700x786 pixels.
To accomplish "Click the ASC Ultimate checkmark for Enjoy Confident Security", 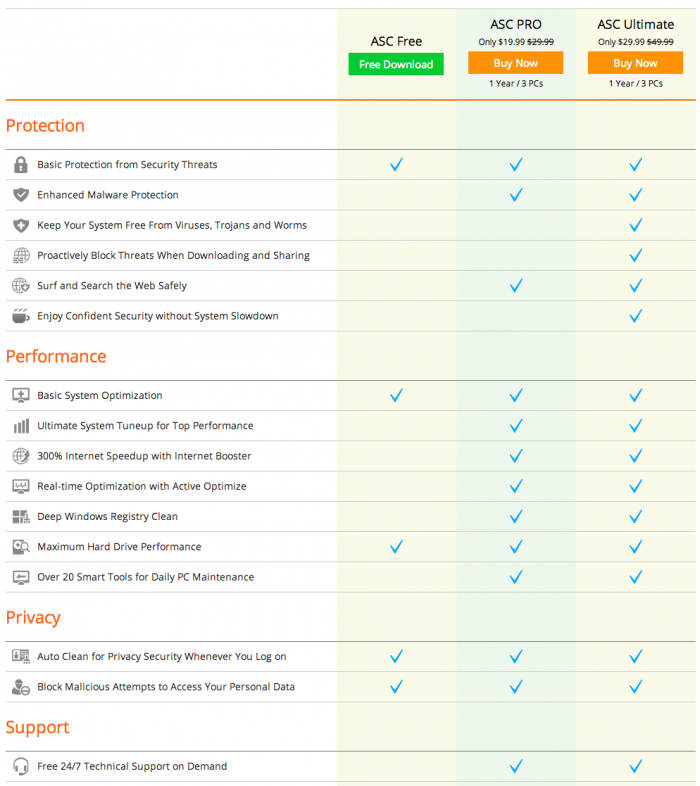I will 636,316.
